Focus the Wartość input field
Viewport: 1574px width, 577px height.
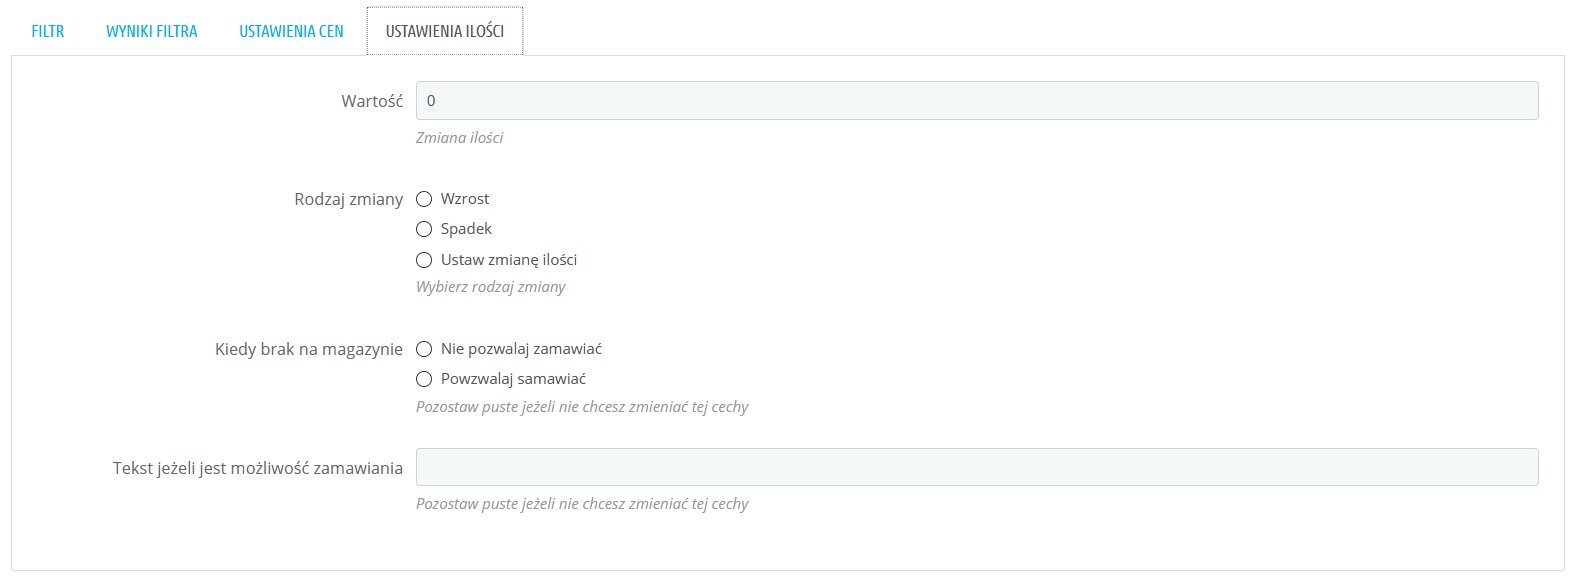coord(977,101)
